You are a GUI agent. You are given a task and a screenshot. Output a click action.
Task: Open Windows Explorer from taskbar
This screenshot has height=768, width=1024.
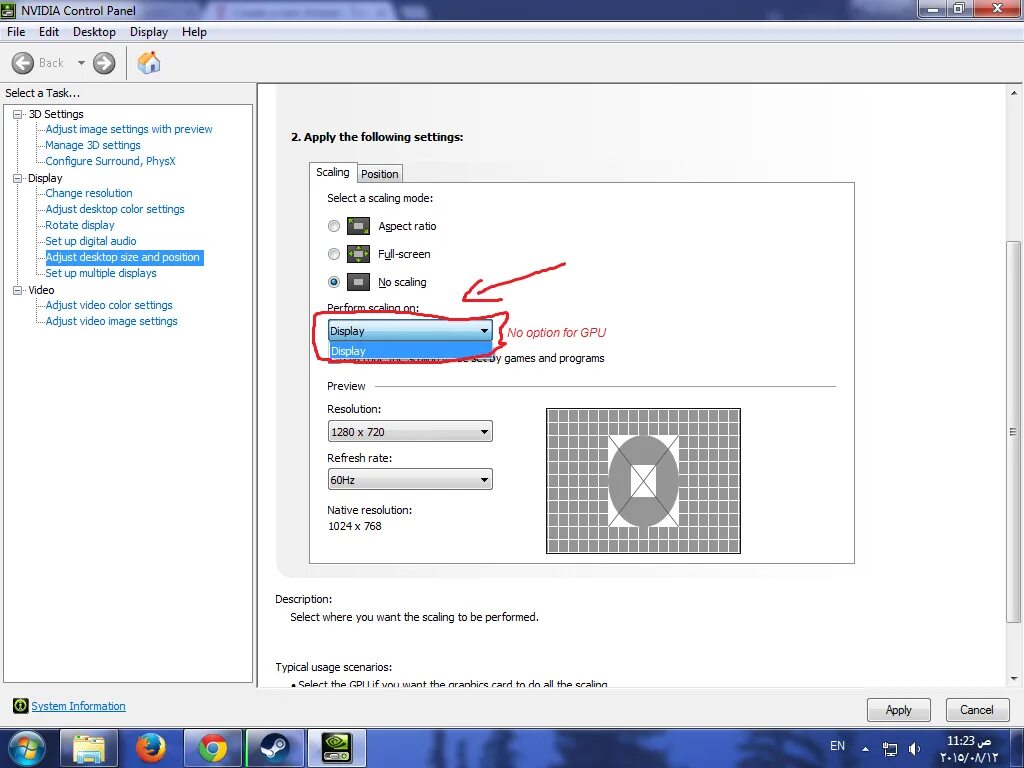[89, 748]
